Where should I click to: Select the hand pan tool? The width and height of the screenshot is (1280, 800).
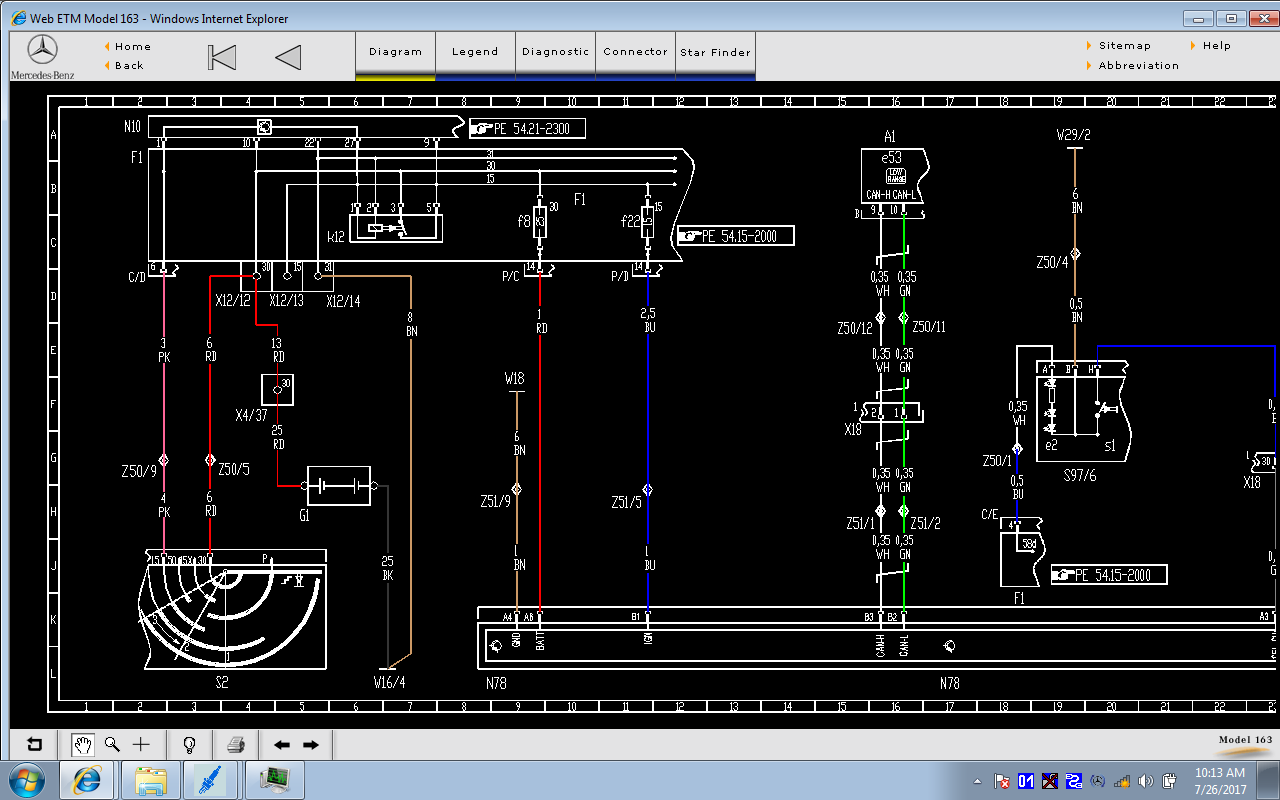[x=83, y=745]
